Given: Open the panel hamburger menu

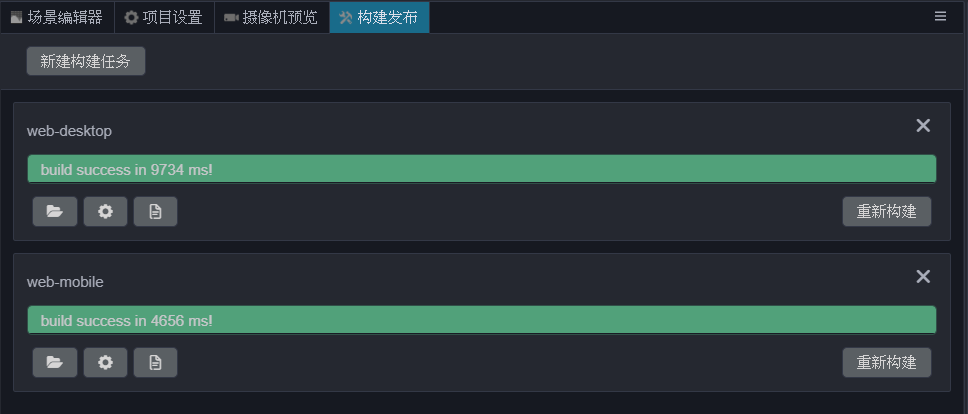Looking at the screenshot, I should (940, 16).
